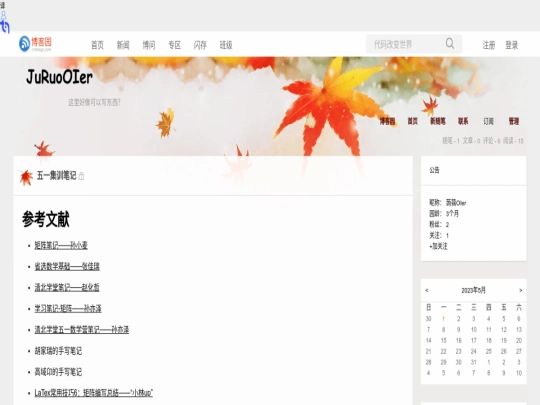Click the 博客园 logo icon

coord(35,44)
